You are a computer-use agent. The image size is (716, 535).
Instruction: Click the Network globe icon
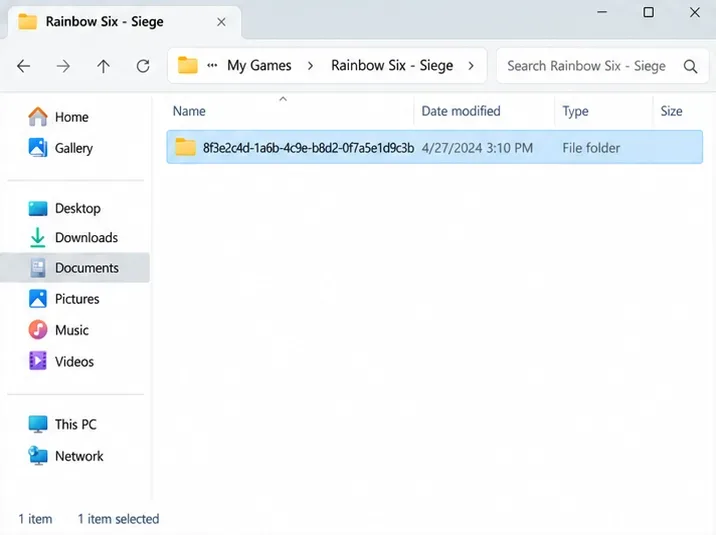[x=37, y=456]
